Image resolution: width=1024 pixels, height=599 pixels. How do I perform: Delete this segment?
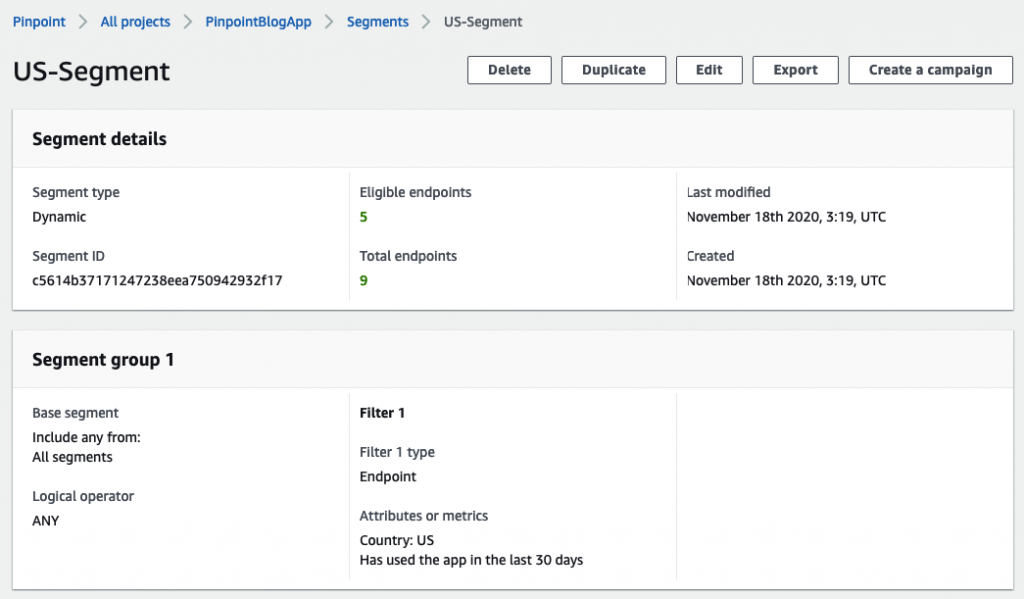pyautogui.click(x=509, y=70)
